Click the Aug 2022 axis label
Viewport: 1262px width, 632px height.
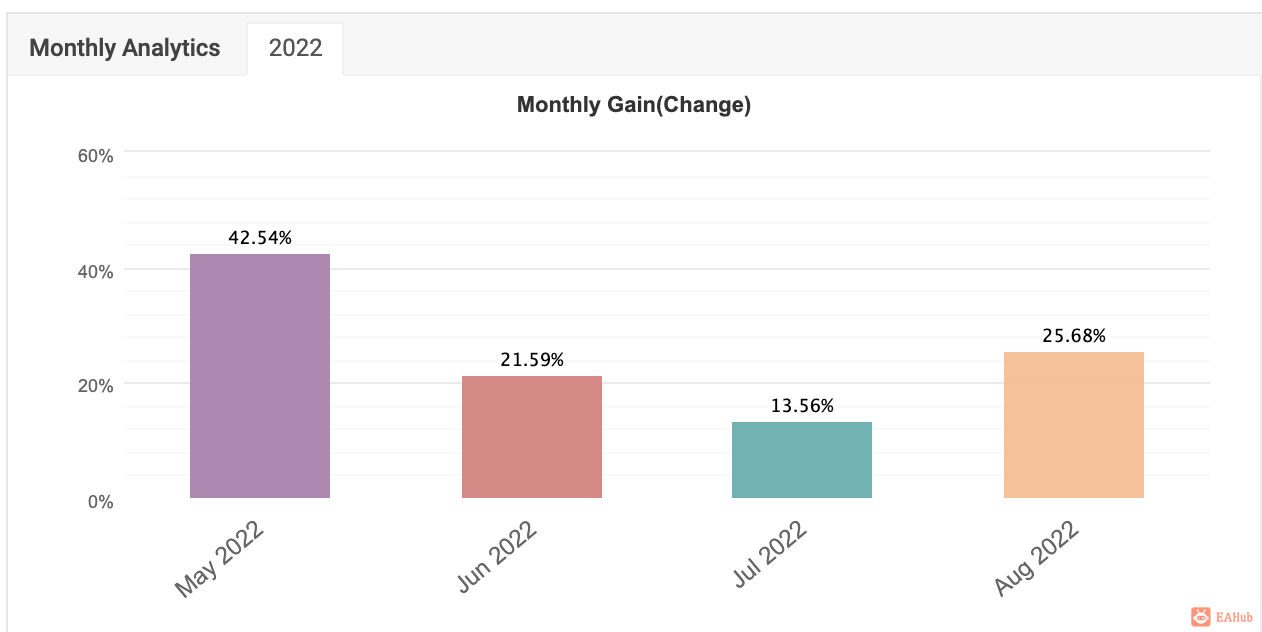(1038, 558)
